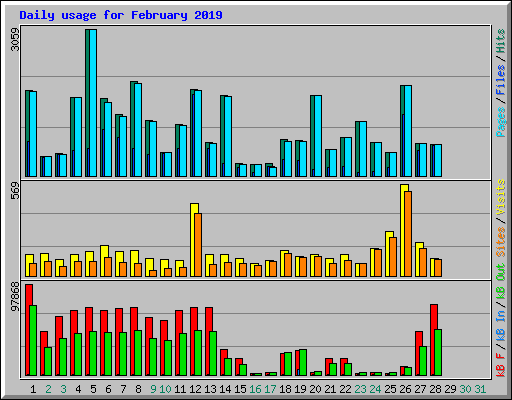Click day 26 on the x-axis
This screenshot has height=400, width=512.
click(405, 389)
